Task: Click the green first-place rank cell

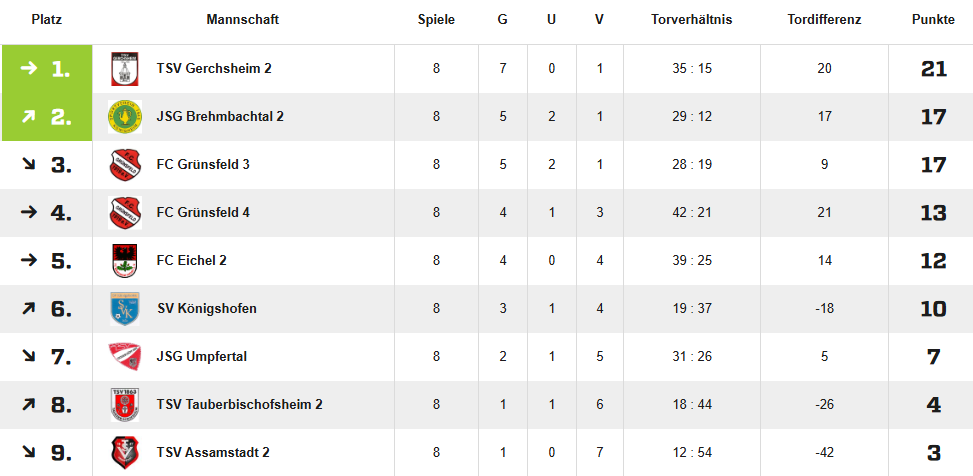Action: click(x=47, y=69)
